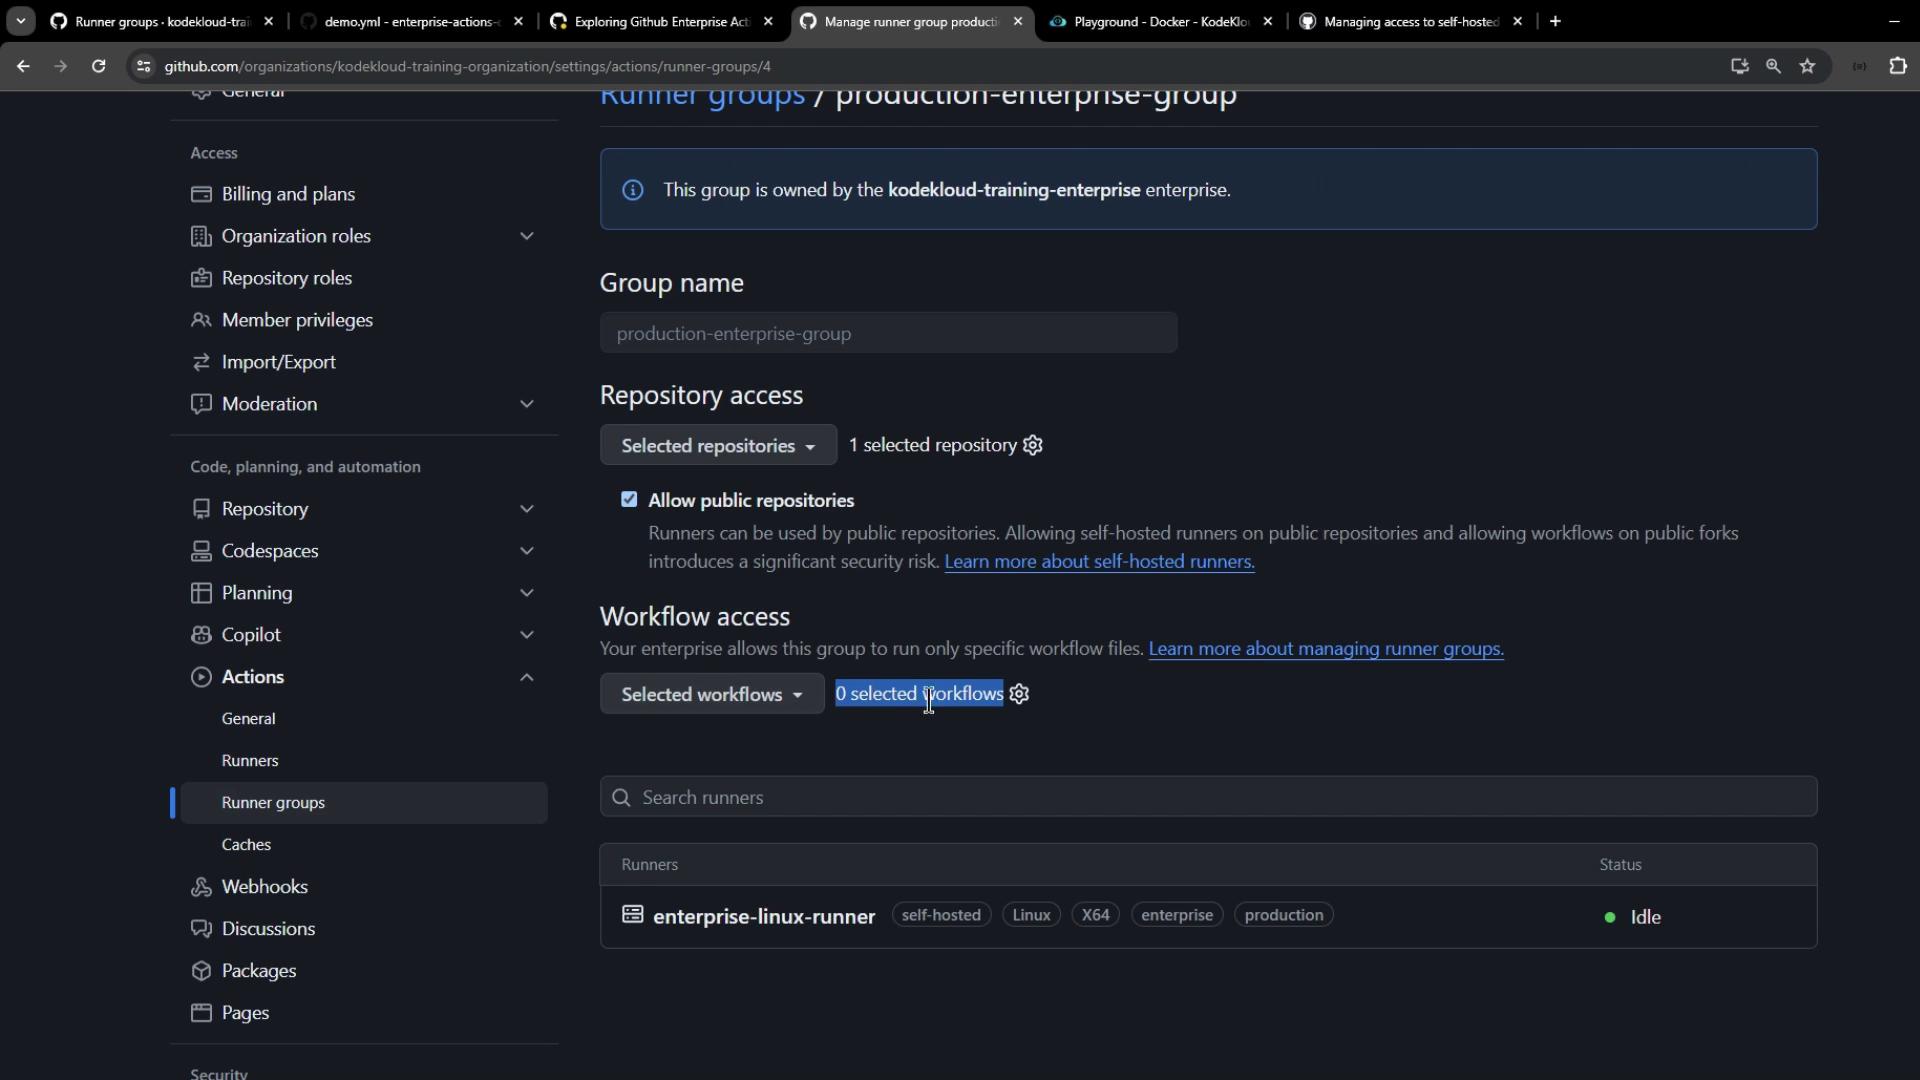This screenshot has width=1920, height=1080.
Task: Open Runners under Actions in the sidebar
Action: pyautogui.click(x=250, y=761)
